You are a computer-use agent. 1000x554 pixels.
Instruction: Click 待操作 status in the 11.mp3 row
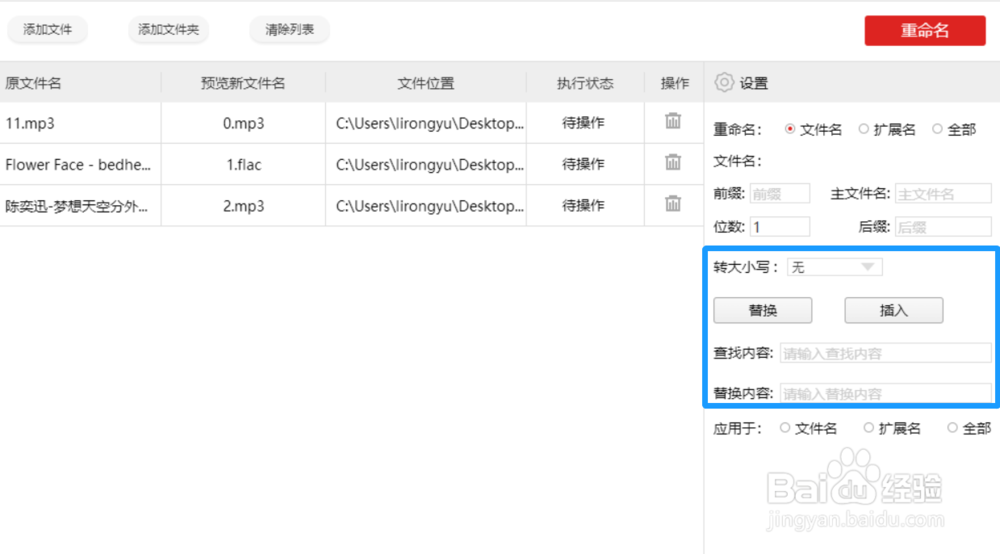[x=583, y=122]
